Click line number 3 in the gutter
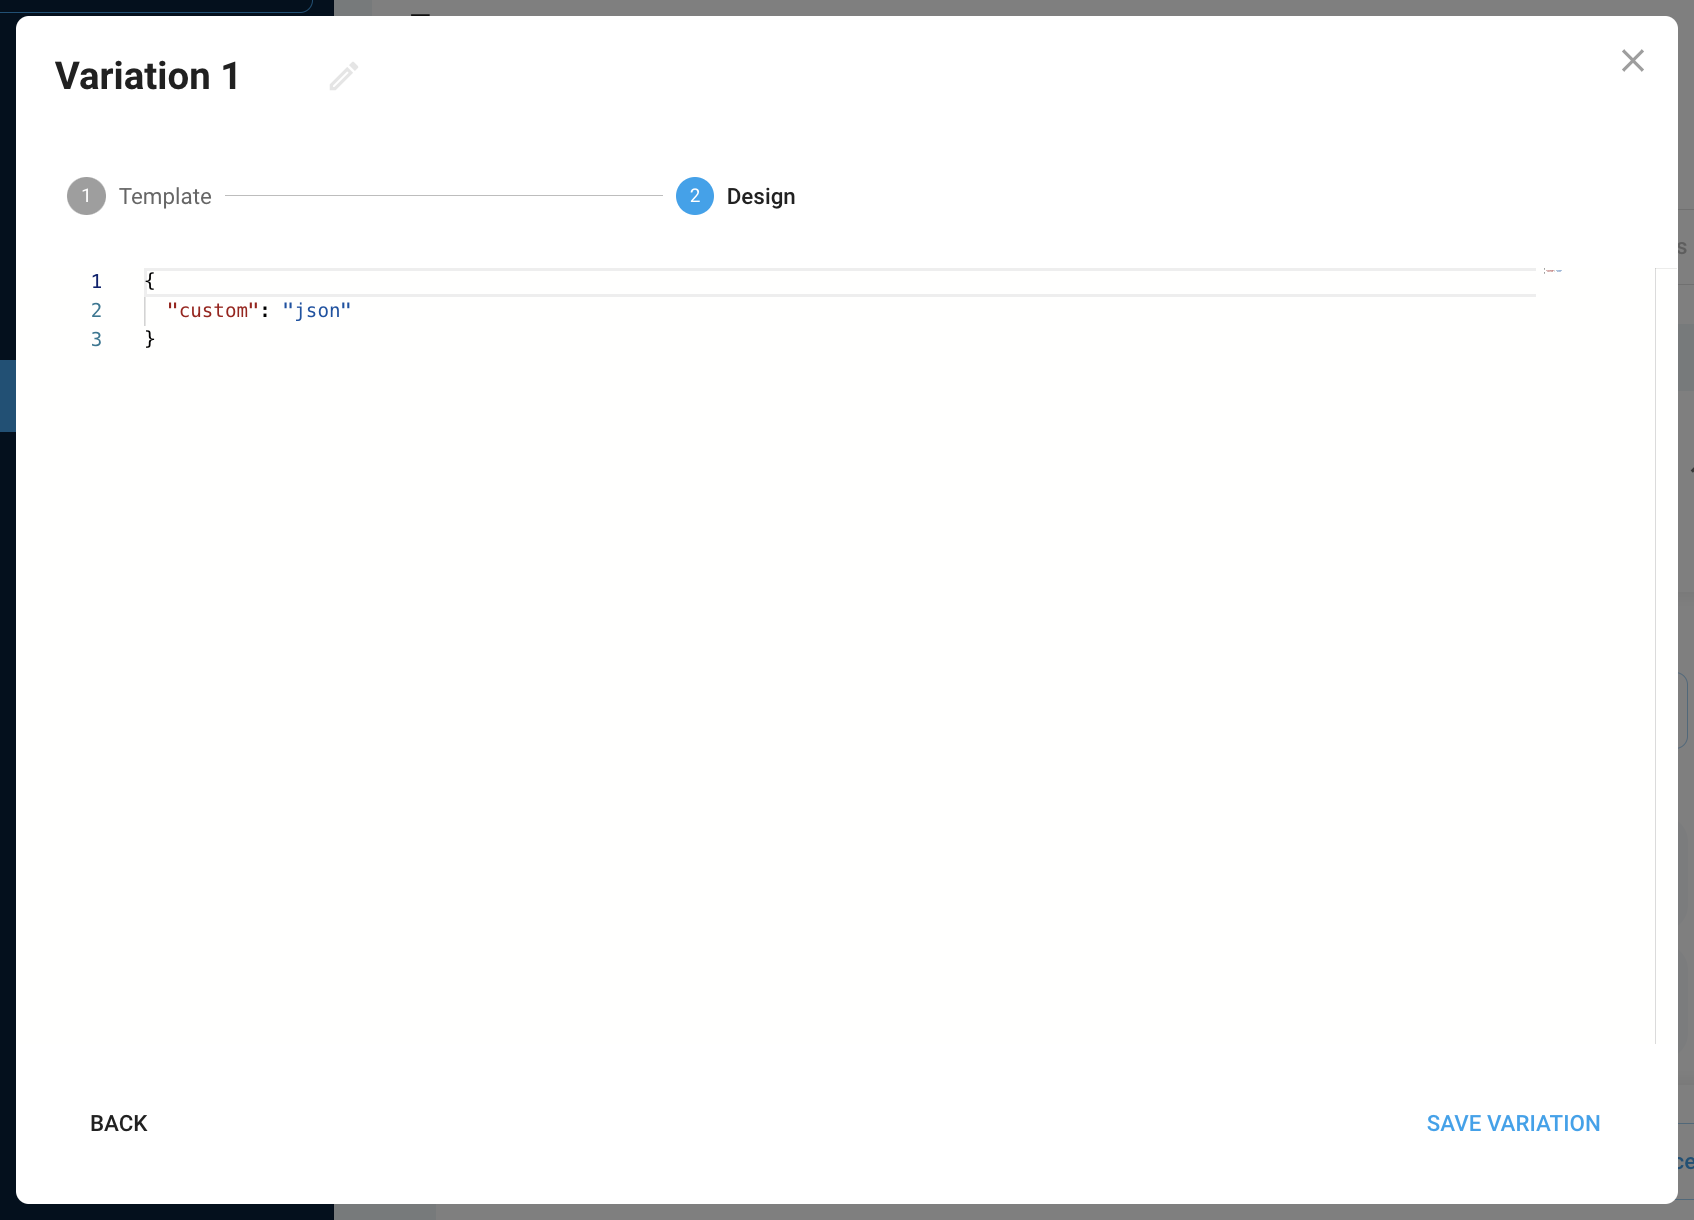The image size is (1694, 1220). pos(96,339)
